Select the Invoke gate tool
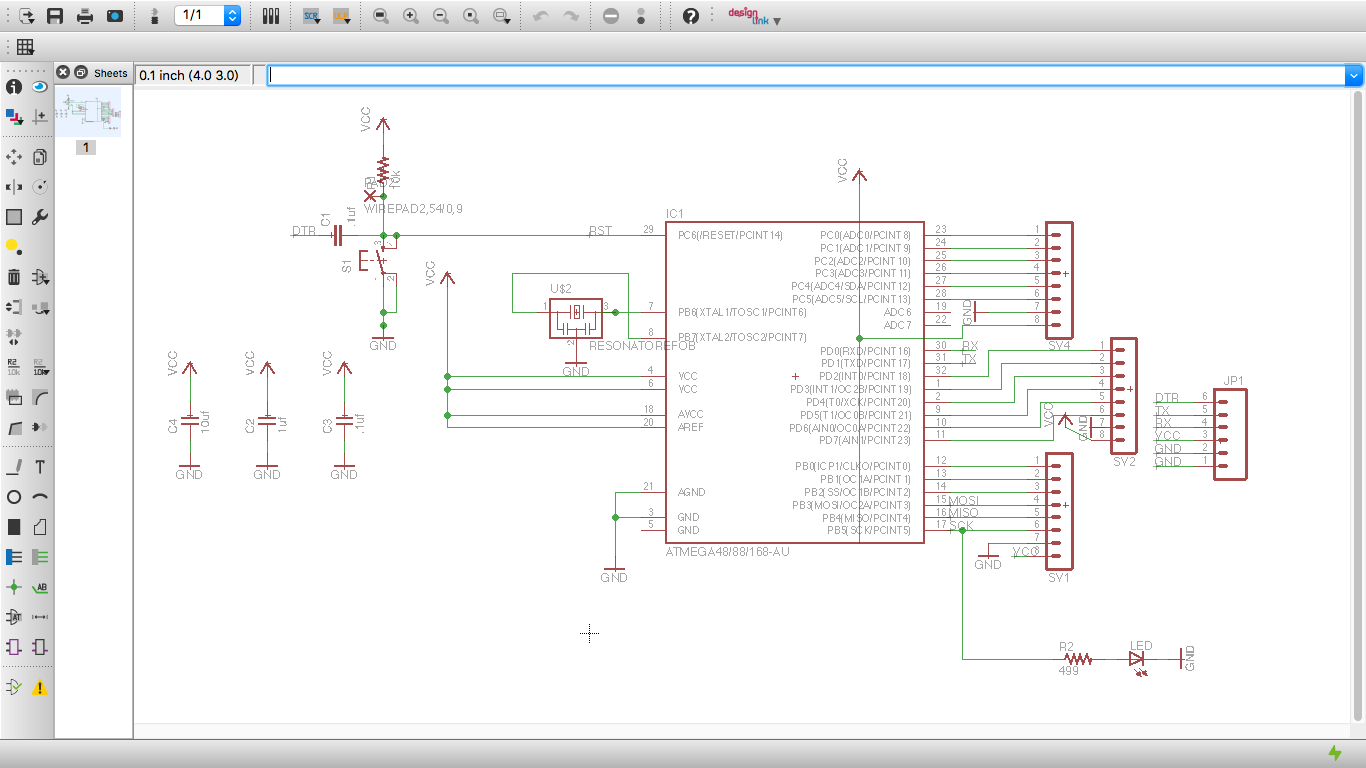 [40, 427]
